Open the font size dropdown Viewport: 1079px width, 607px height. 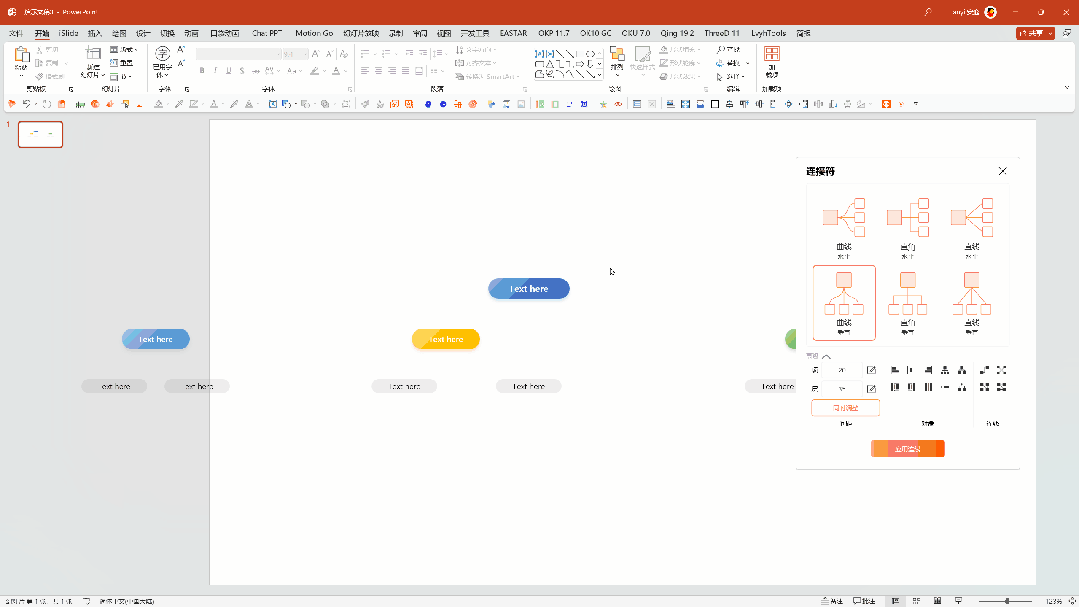click(x=305, y=54)
